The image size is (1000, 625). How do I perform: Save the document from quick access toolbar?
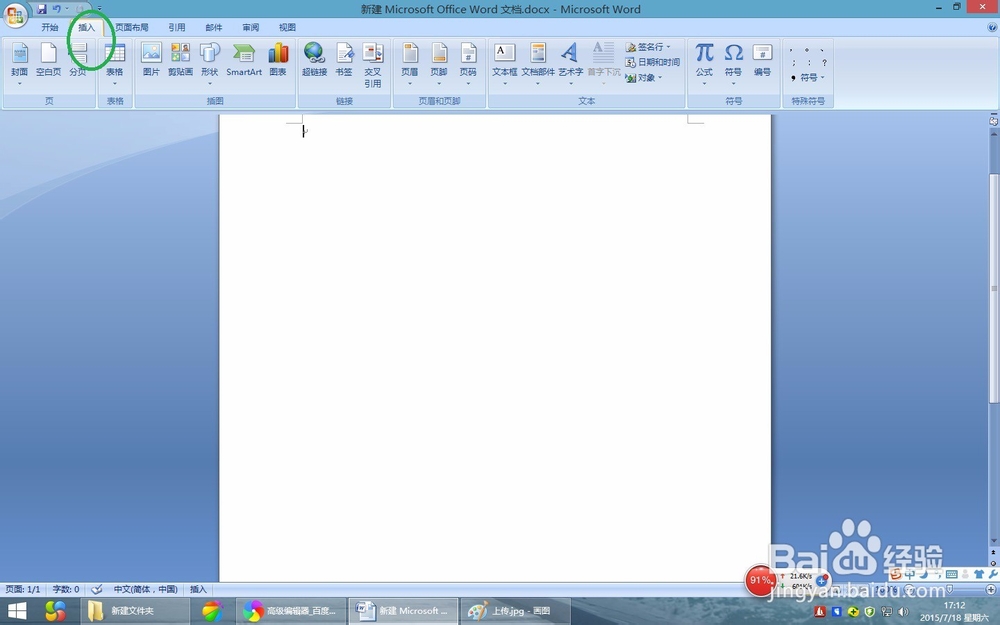(41, 9)
